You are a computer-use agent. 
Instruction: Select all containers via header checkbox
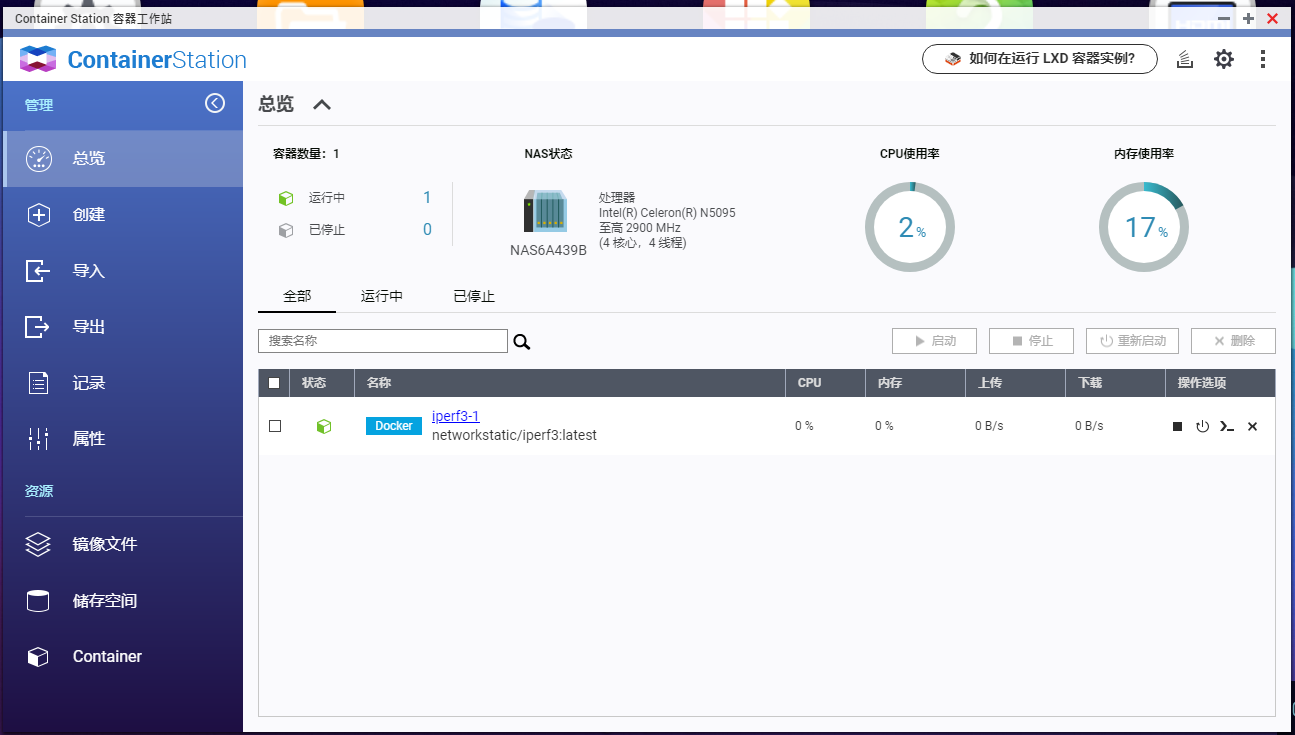point(273,383)
